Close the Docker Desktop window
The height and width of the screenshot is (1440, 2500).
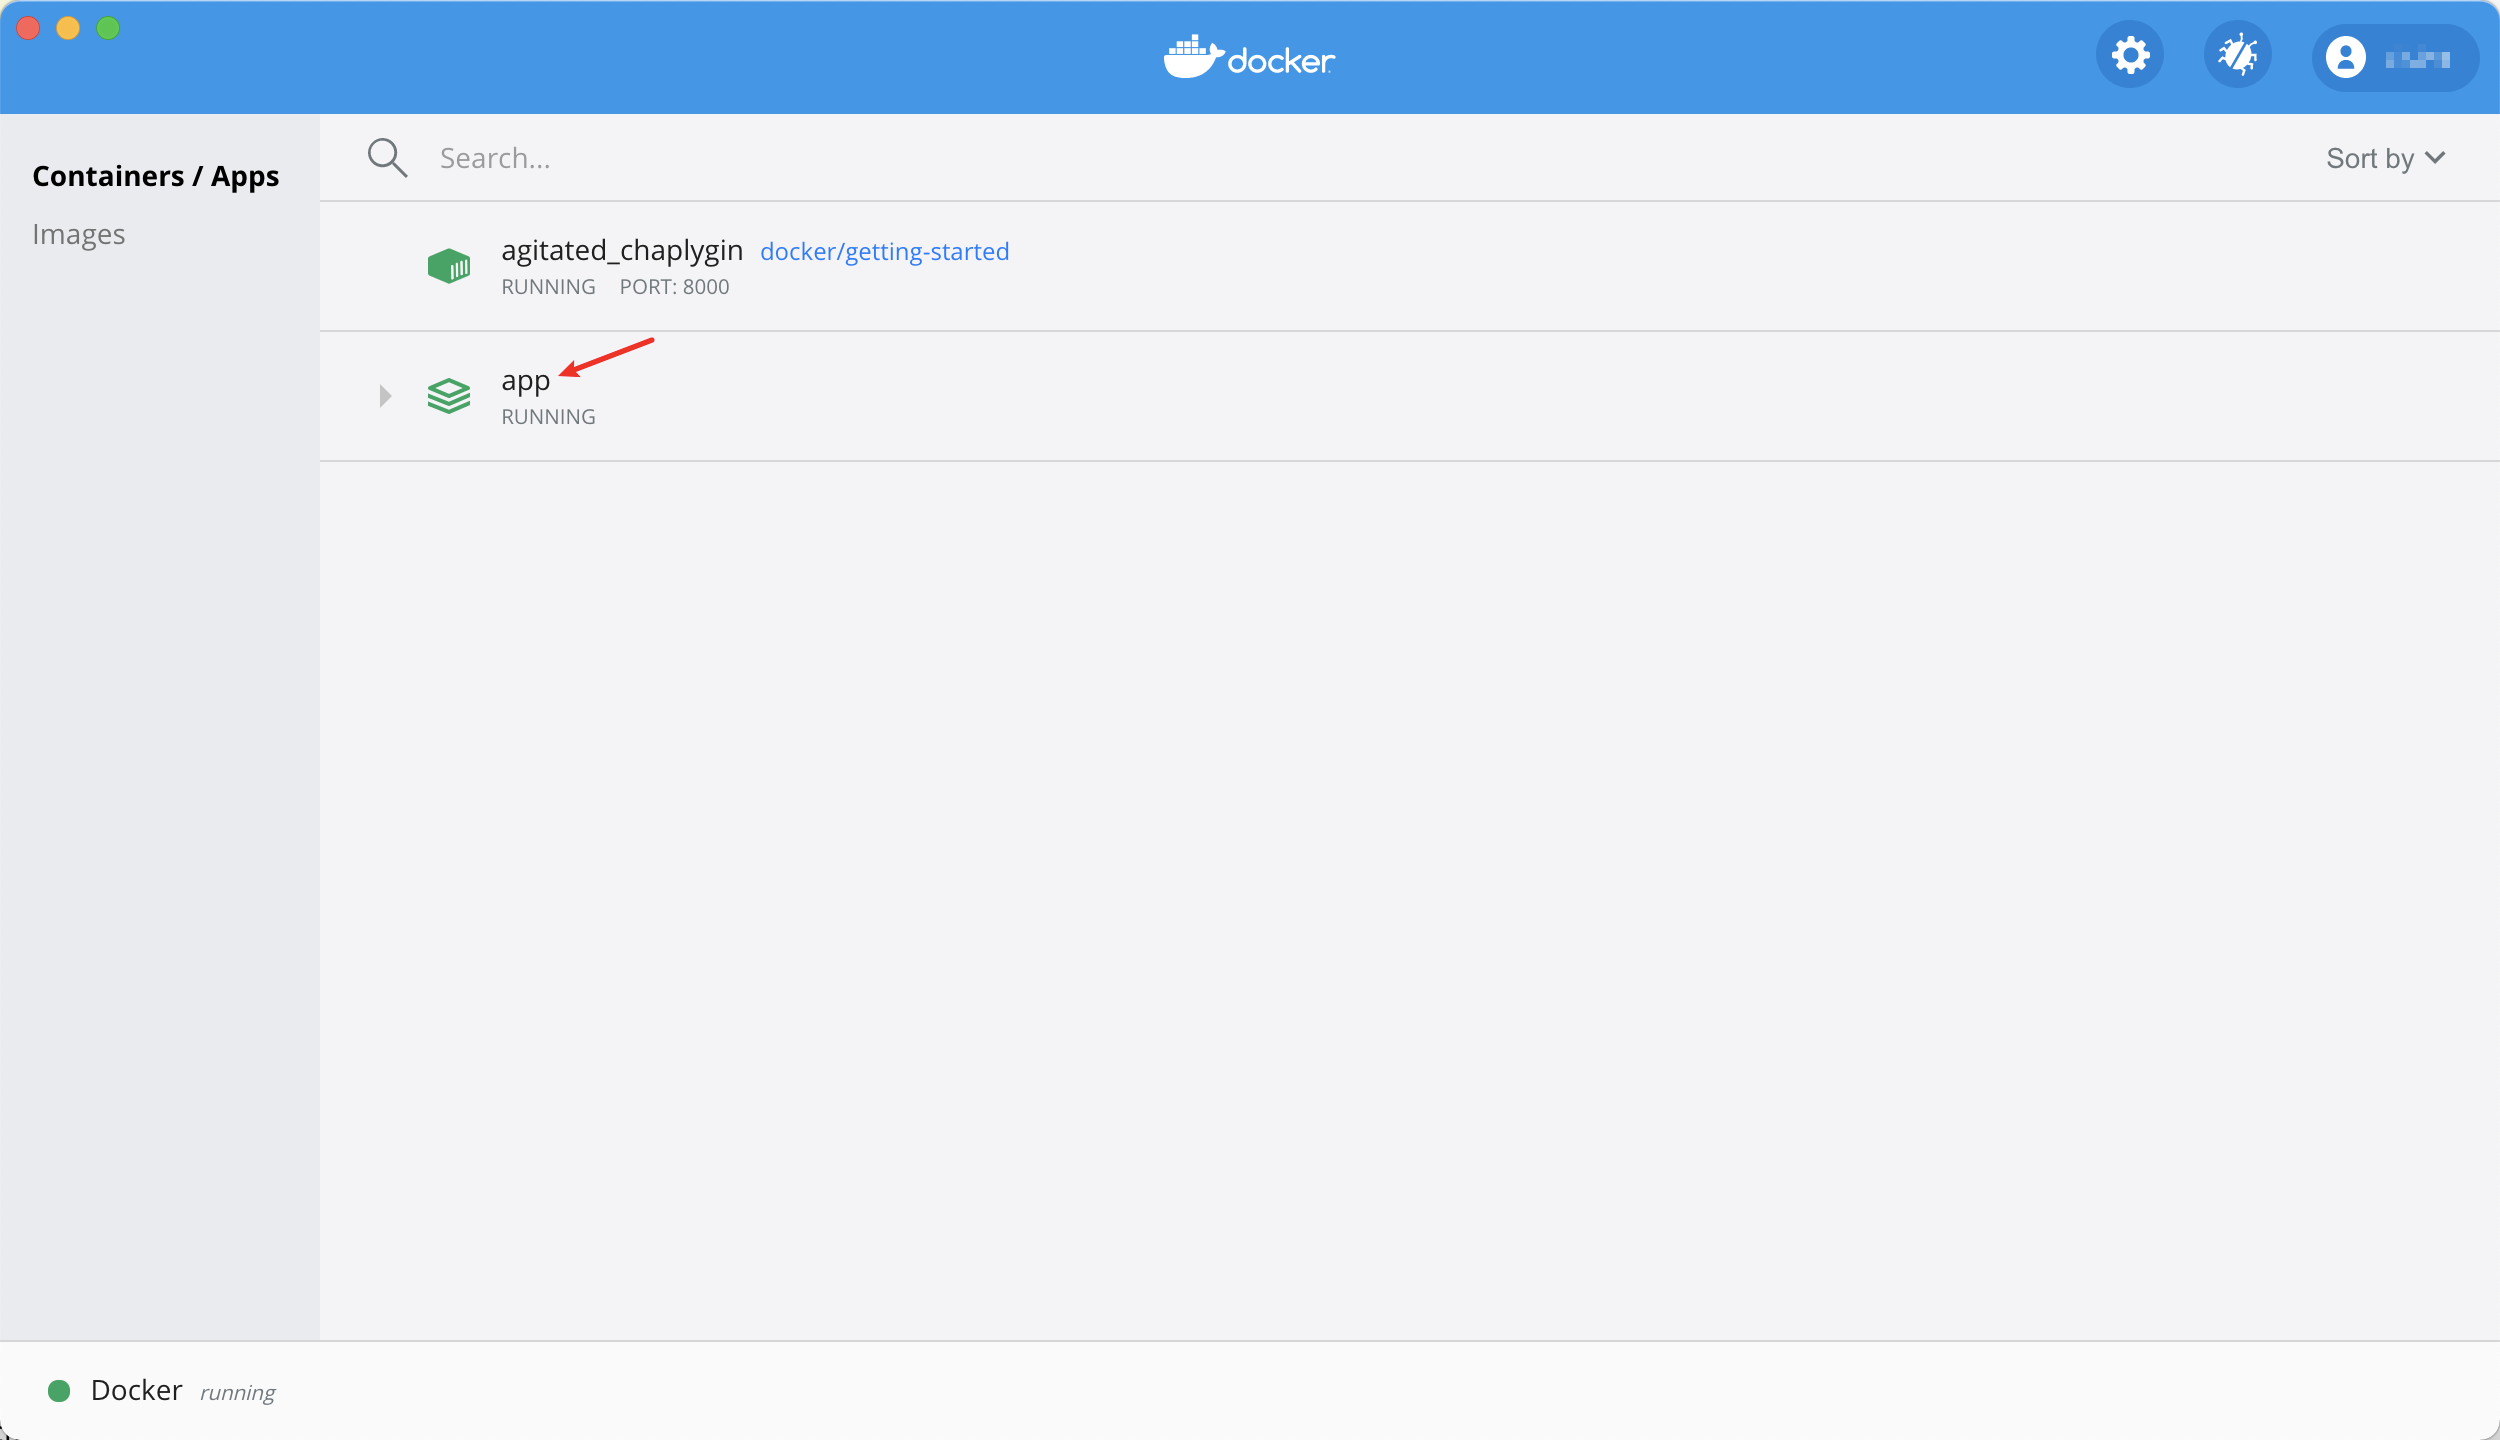click(28, 28)
